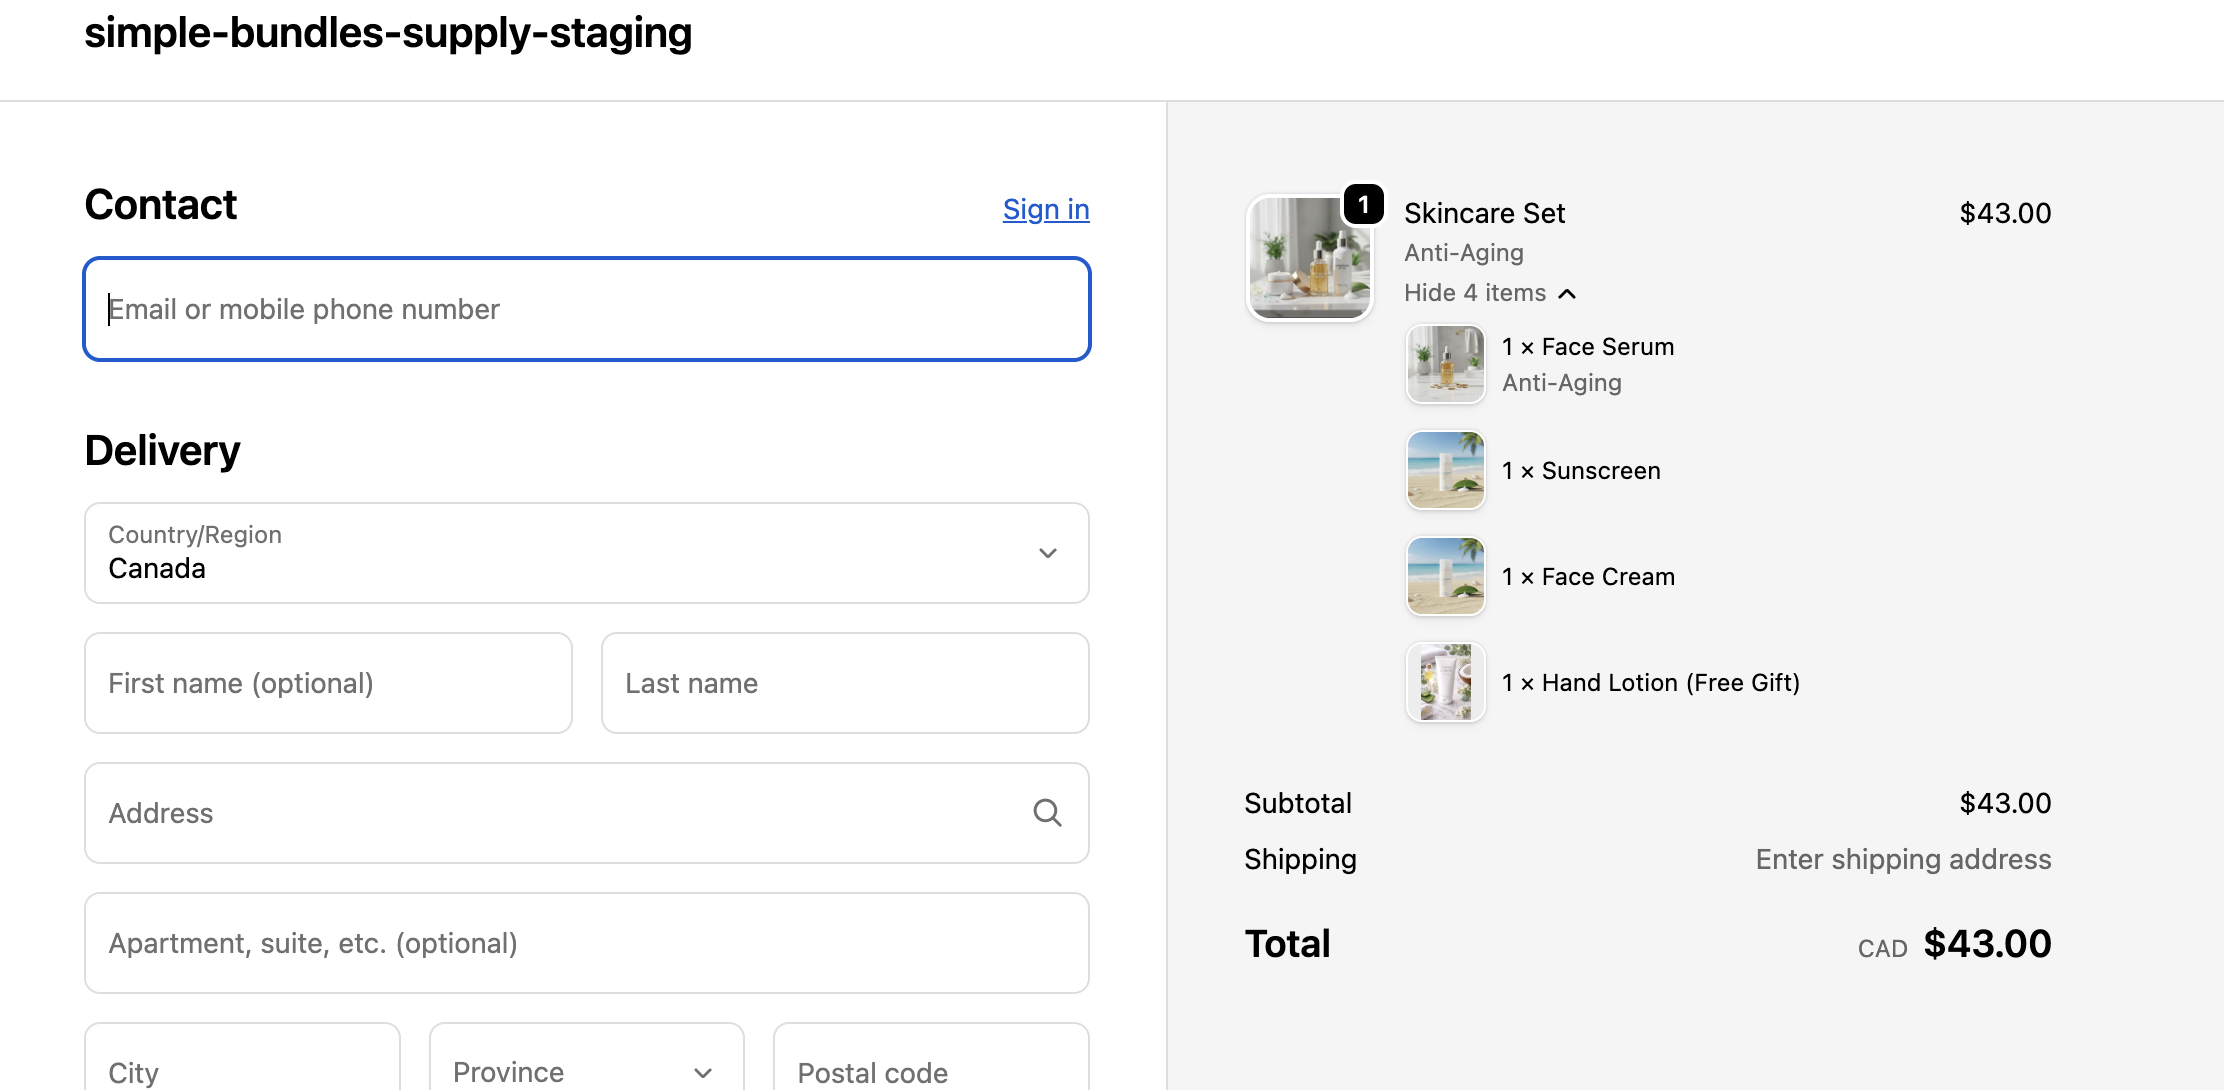Click the First name optional field
The height and width of the screenshot is (1090, 2224).
(328, 683)
